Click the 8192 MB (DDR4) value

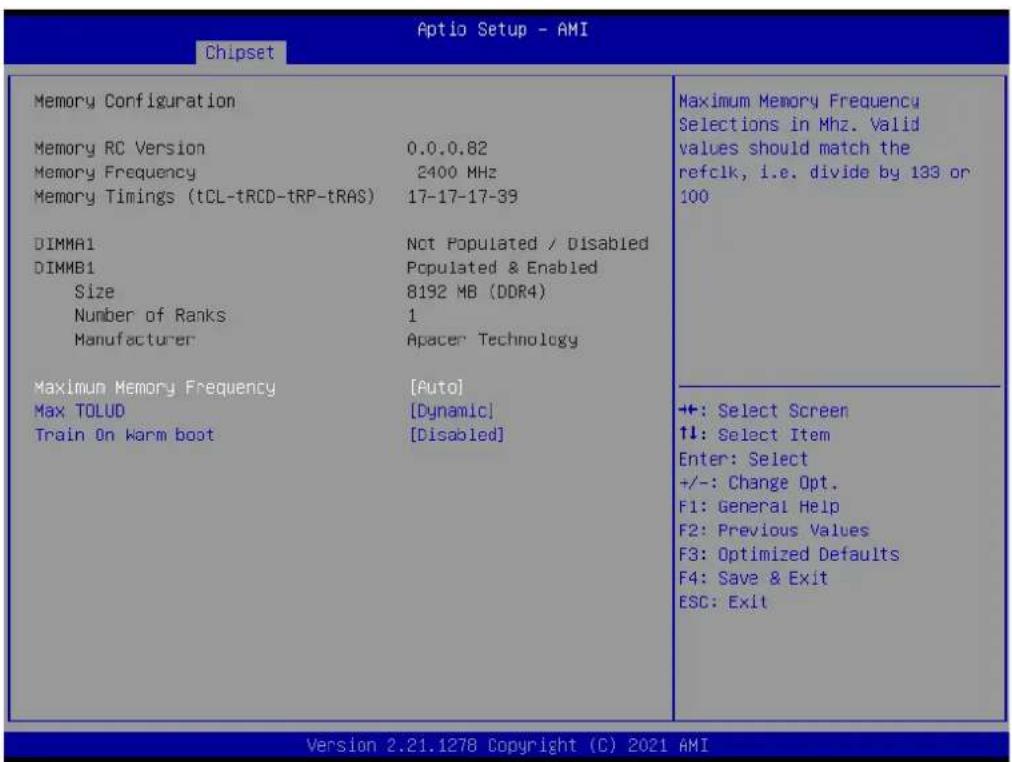pos(476,292)
